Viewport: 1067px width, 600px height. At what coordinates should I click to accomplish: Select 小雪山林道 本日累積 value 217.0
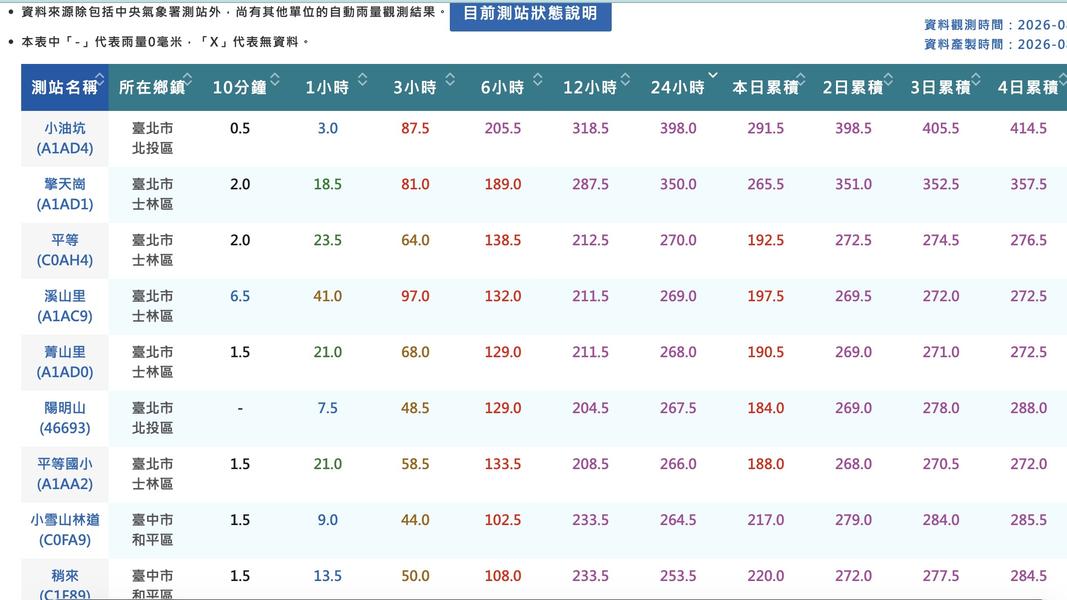click(766, 520)
